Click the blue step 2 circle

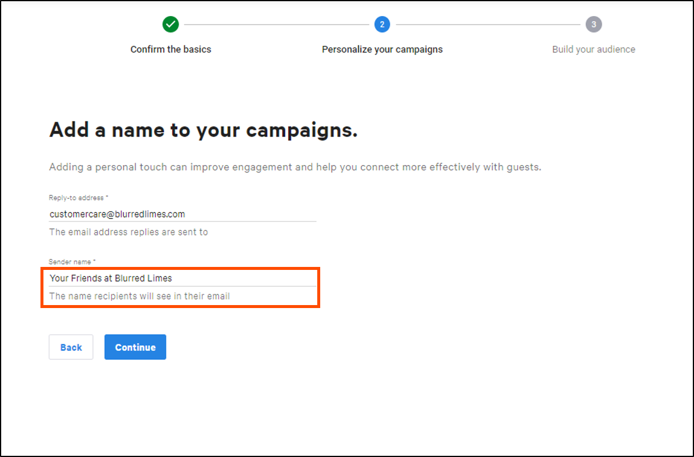tap(382, 24)
